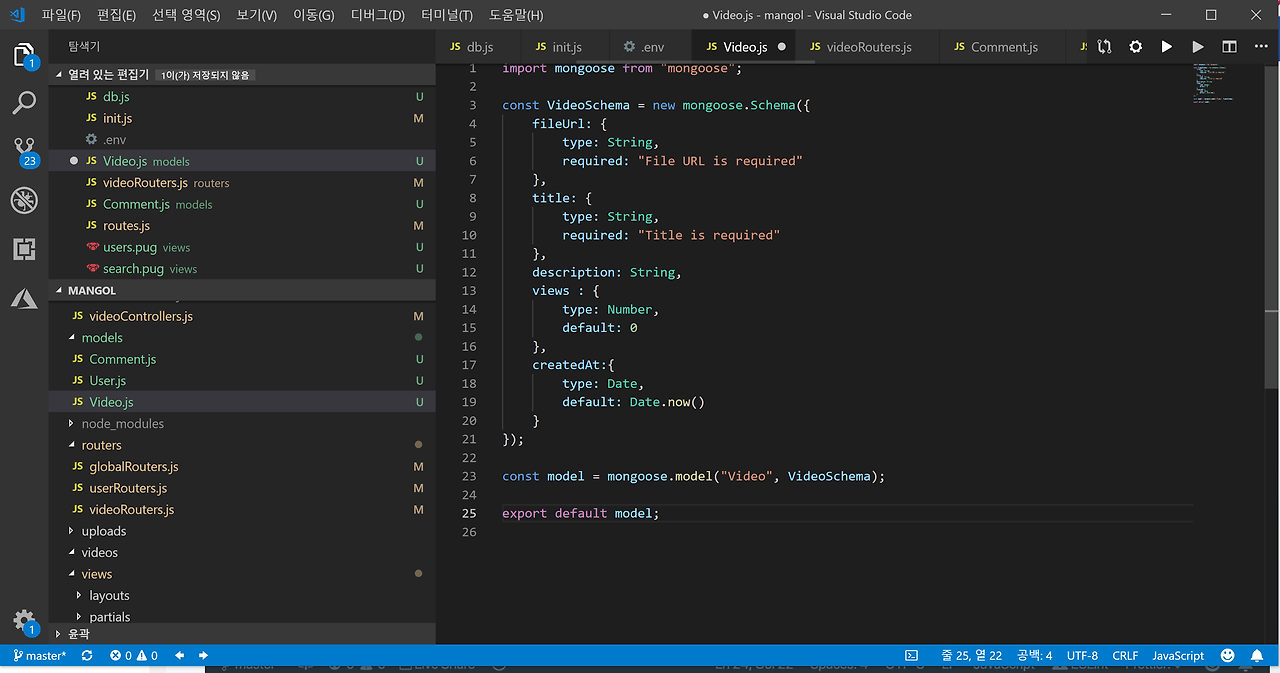The height and width of the screenshot is (673, 1280).
Task: Switch to the db.js editor tab
Action: [480, 47]
